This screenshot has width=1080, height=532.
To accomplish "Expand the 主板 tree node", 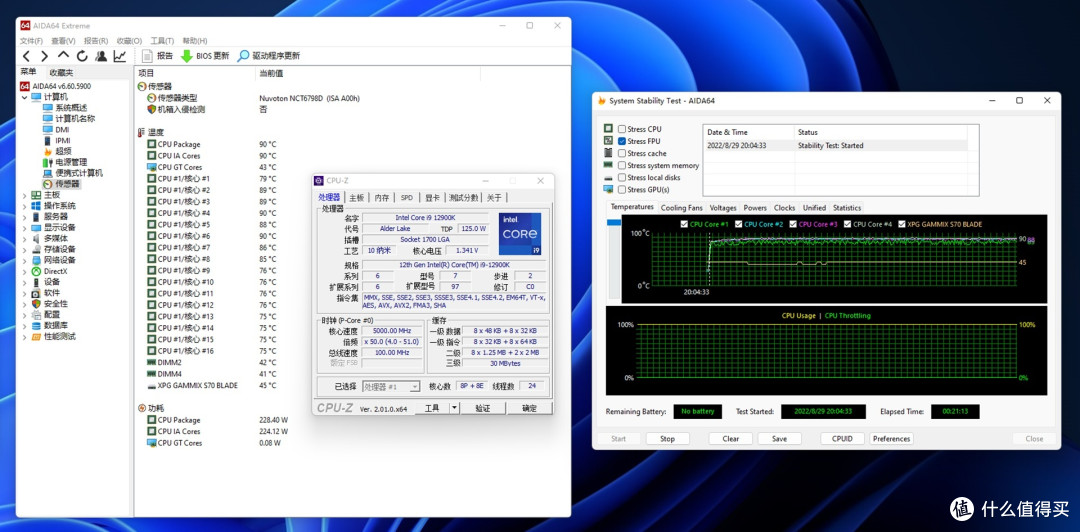I will [25, 195].
